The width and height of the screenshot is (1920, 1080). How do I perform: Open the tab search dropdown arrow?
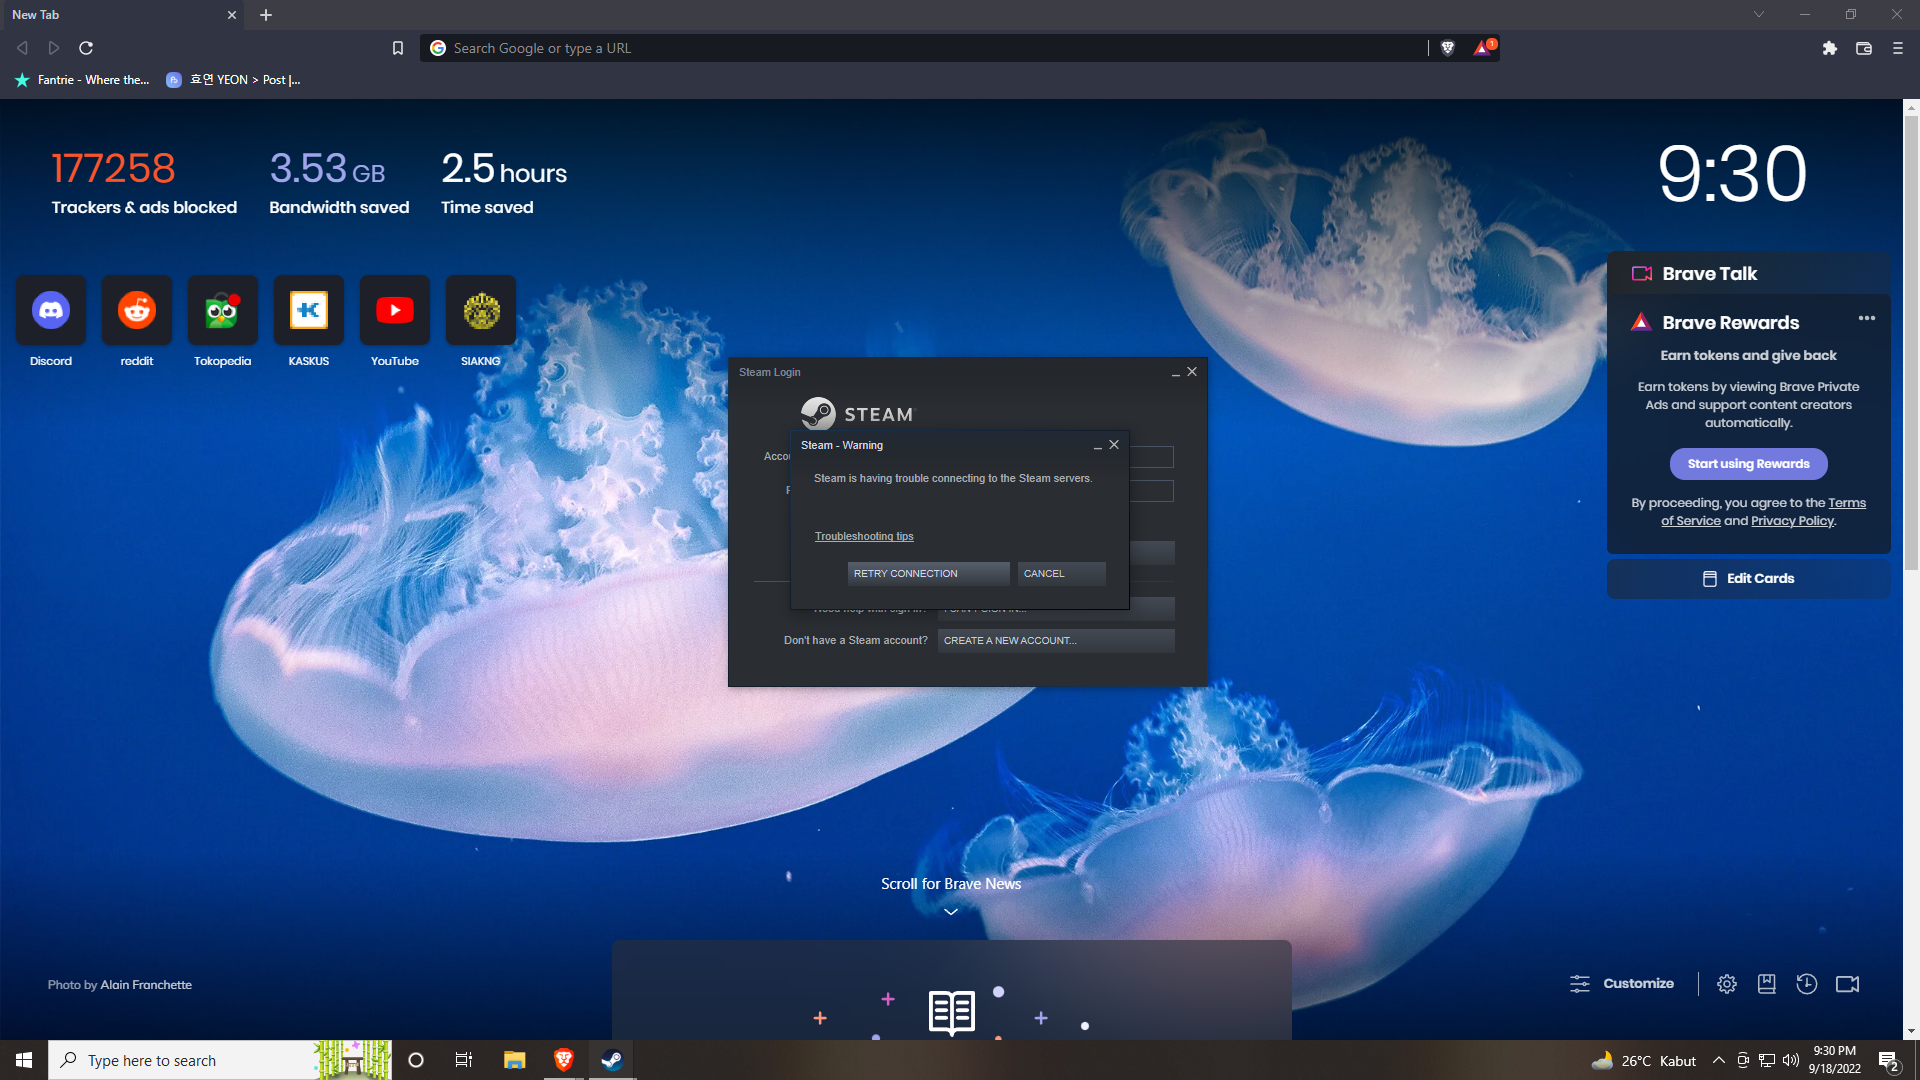(x=1759, y=14)
